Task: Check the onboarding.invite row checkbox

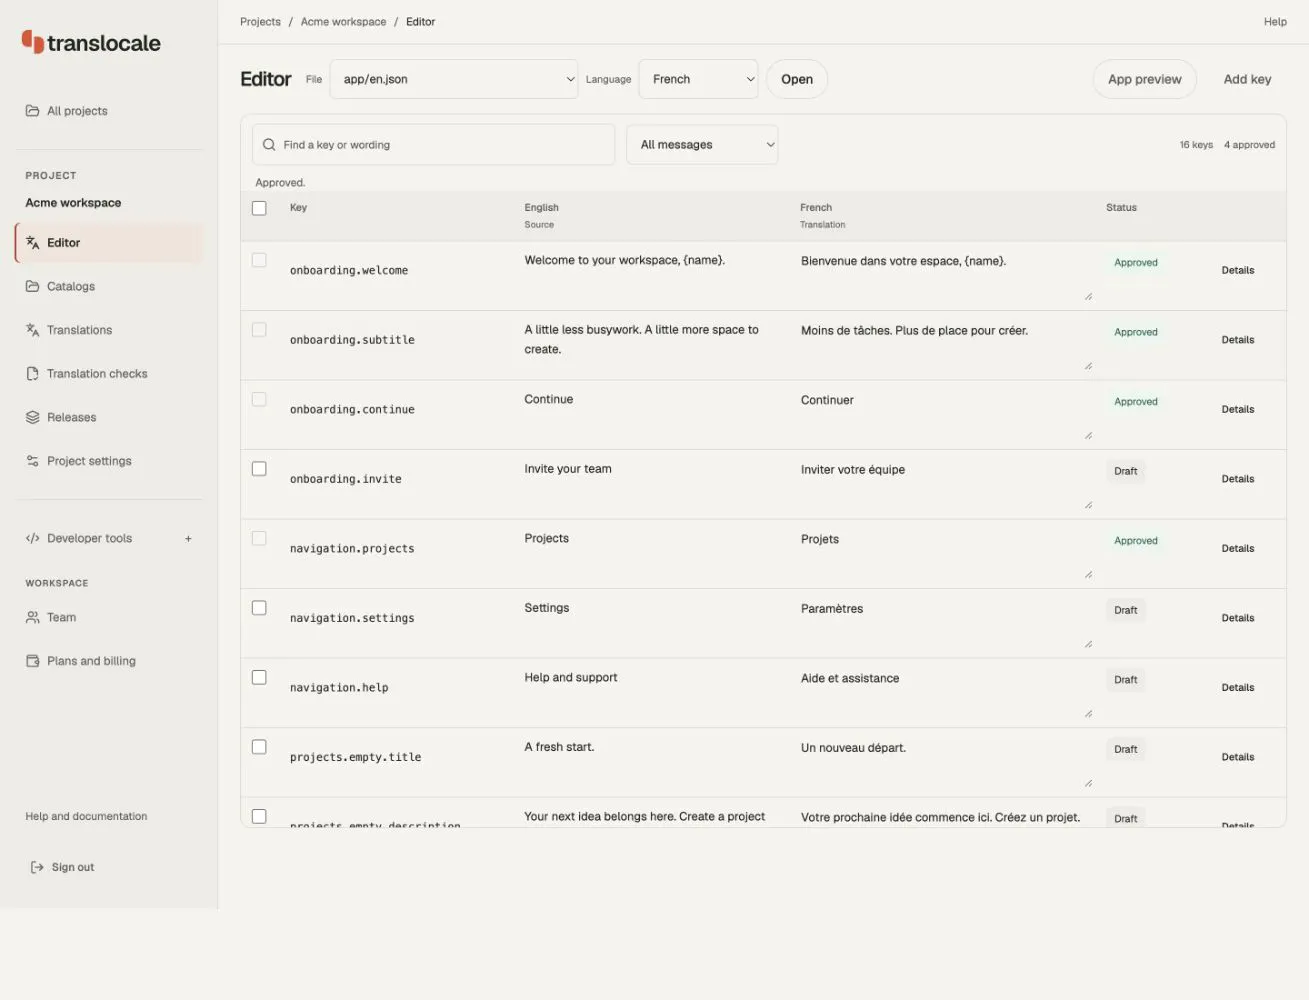Action: point(259,469)
